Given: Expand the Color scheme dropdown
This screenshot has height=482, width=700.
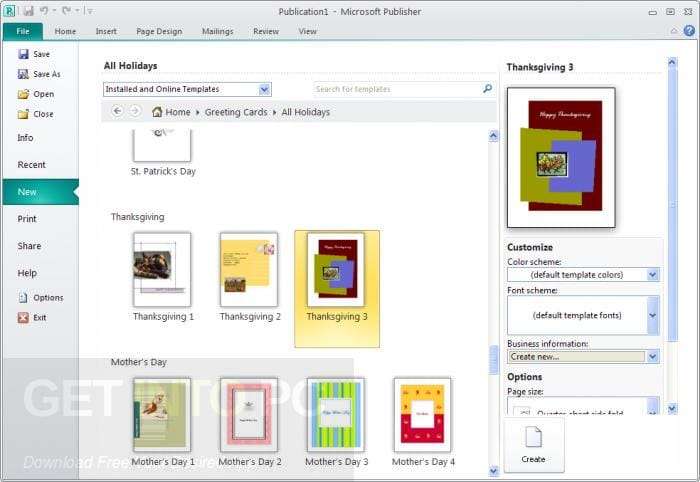Looking at the screenshot, I should (x=652, y=274).
